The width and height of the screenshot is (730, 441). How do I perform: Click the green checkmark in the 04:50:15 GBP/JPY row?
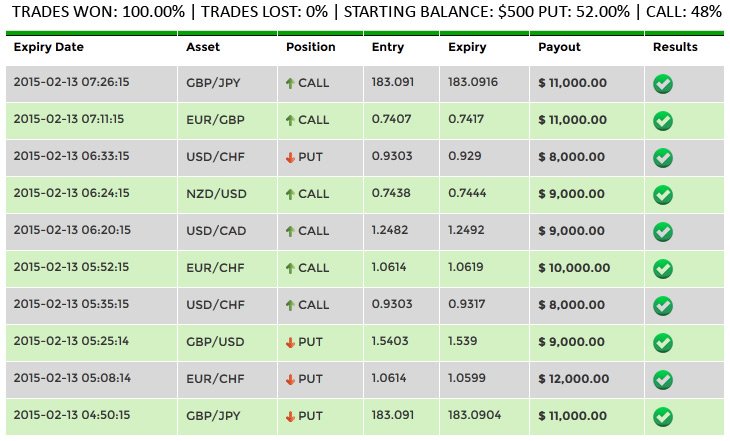(662, 417)
